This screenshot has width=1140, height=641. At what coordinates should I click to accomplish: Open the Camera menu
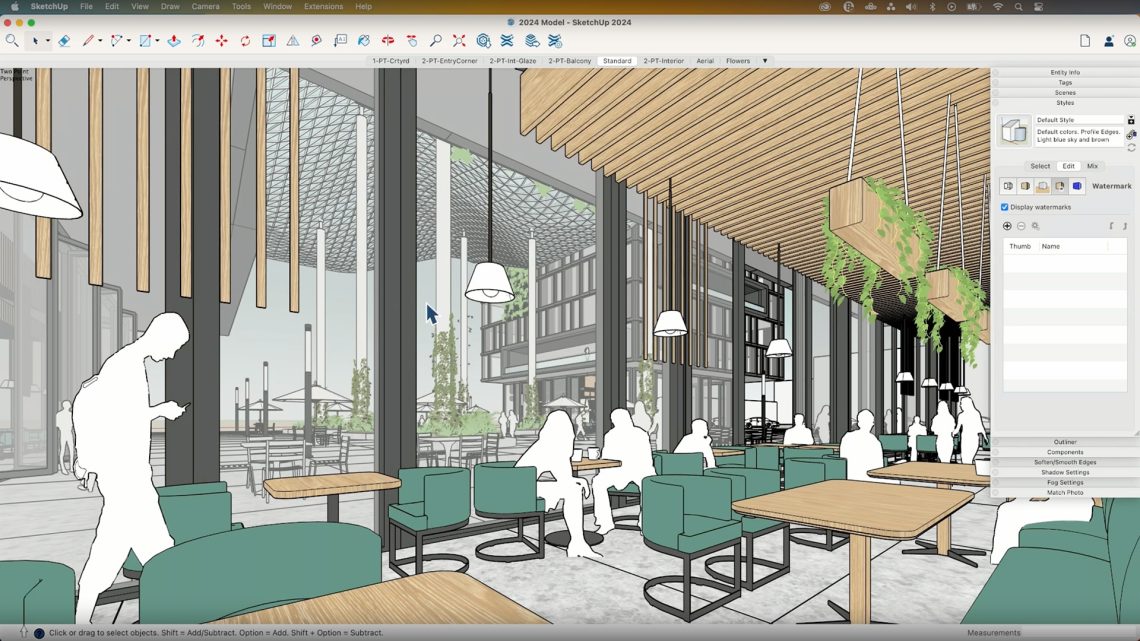point(205,6)
